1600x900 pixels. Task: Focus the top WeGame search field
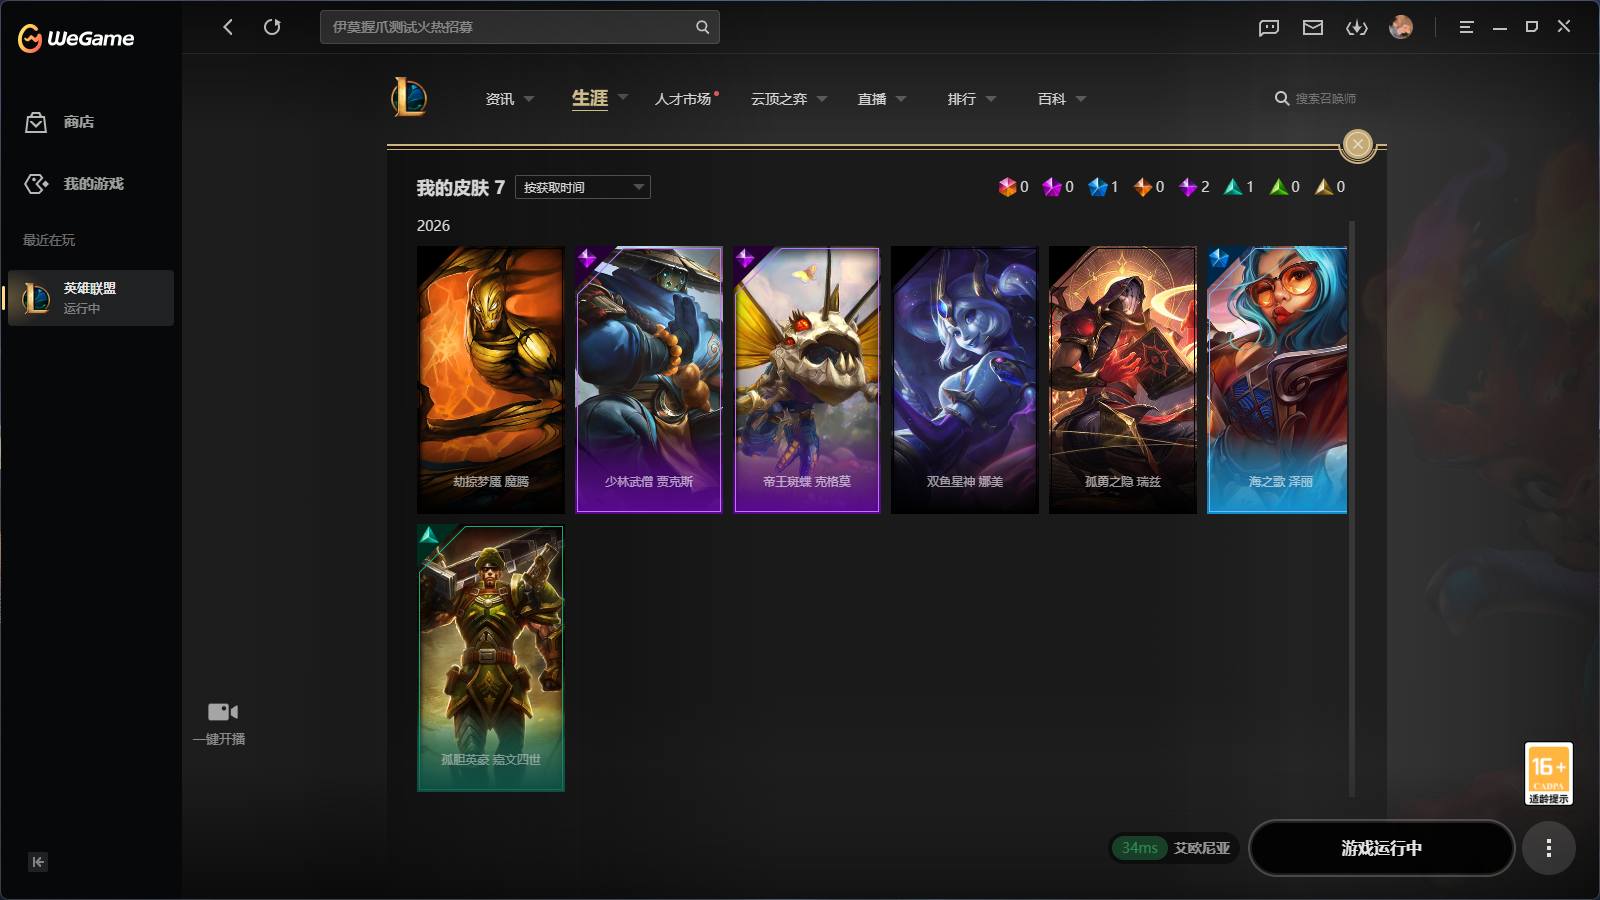(x=520, y=27)
